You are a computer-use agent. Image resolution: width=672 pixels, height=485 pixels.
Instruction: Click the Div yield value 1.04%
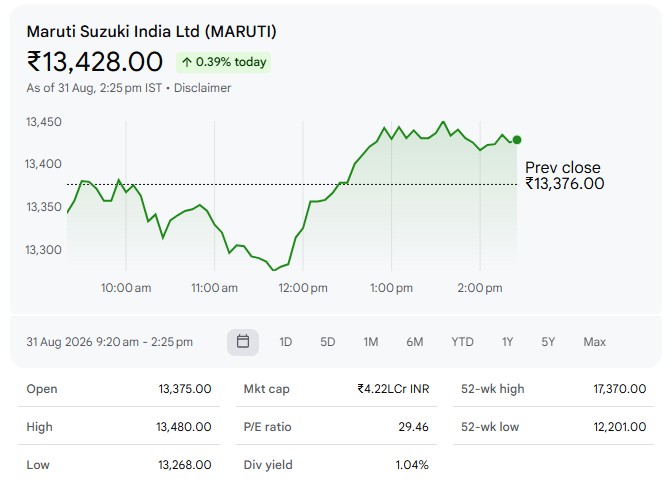point(412,465)
